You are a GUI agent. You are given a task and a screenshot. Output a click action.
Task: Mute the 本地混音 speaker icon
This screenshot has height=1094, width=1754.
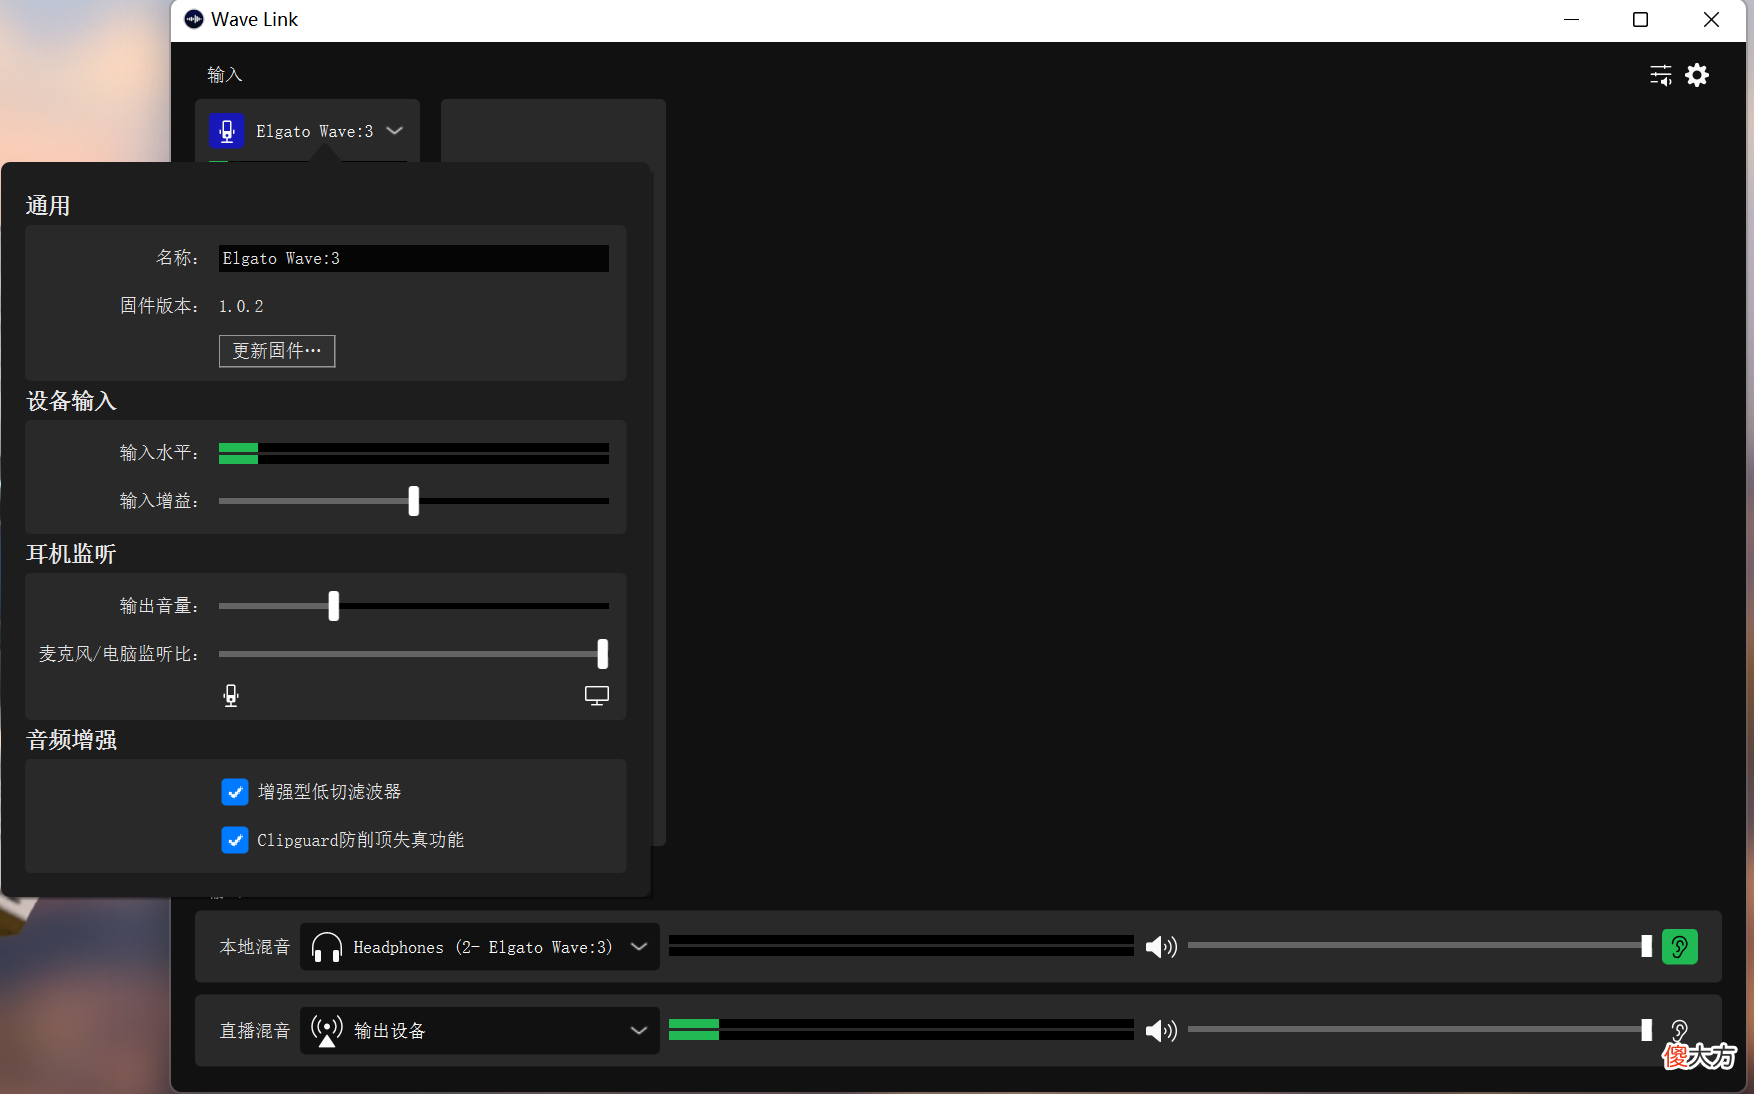pos(1161,947)
